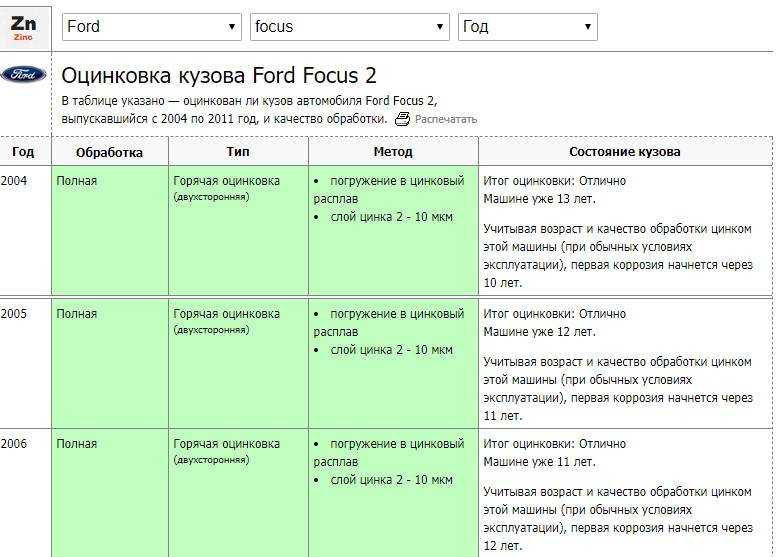The image size is (779, 557).
Task: Click the Год column header
Action: coord(23,152)
